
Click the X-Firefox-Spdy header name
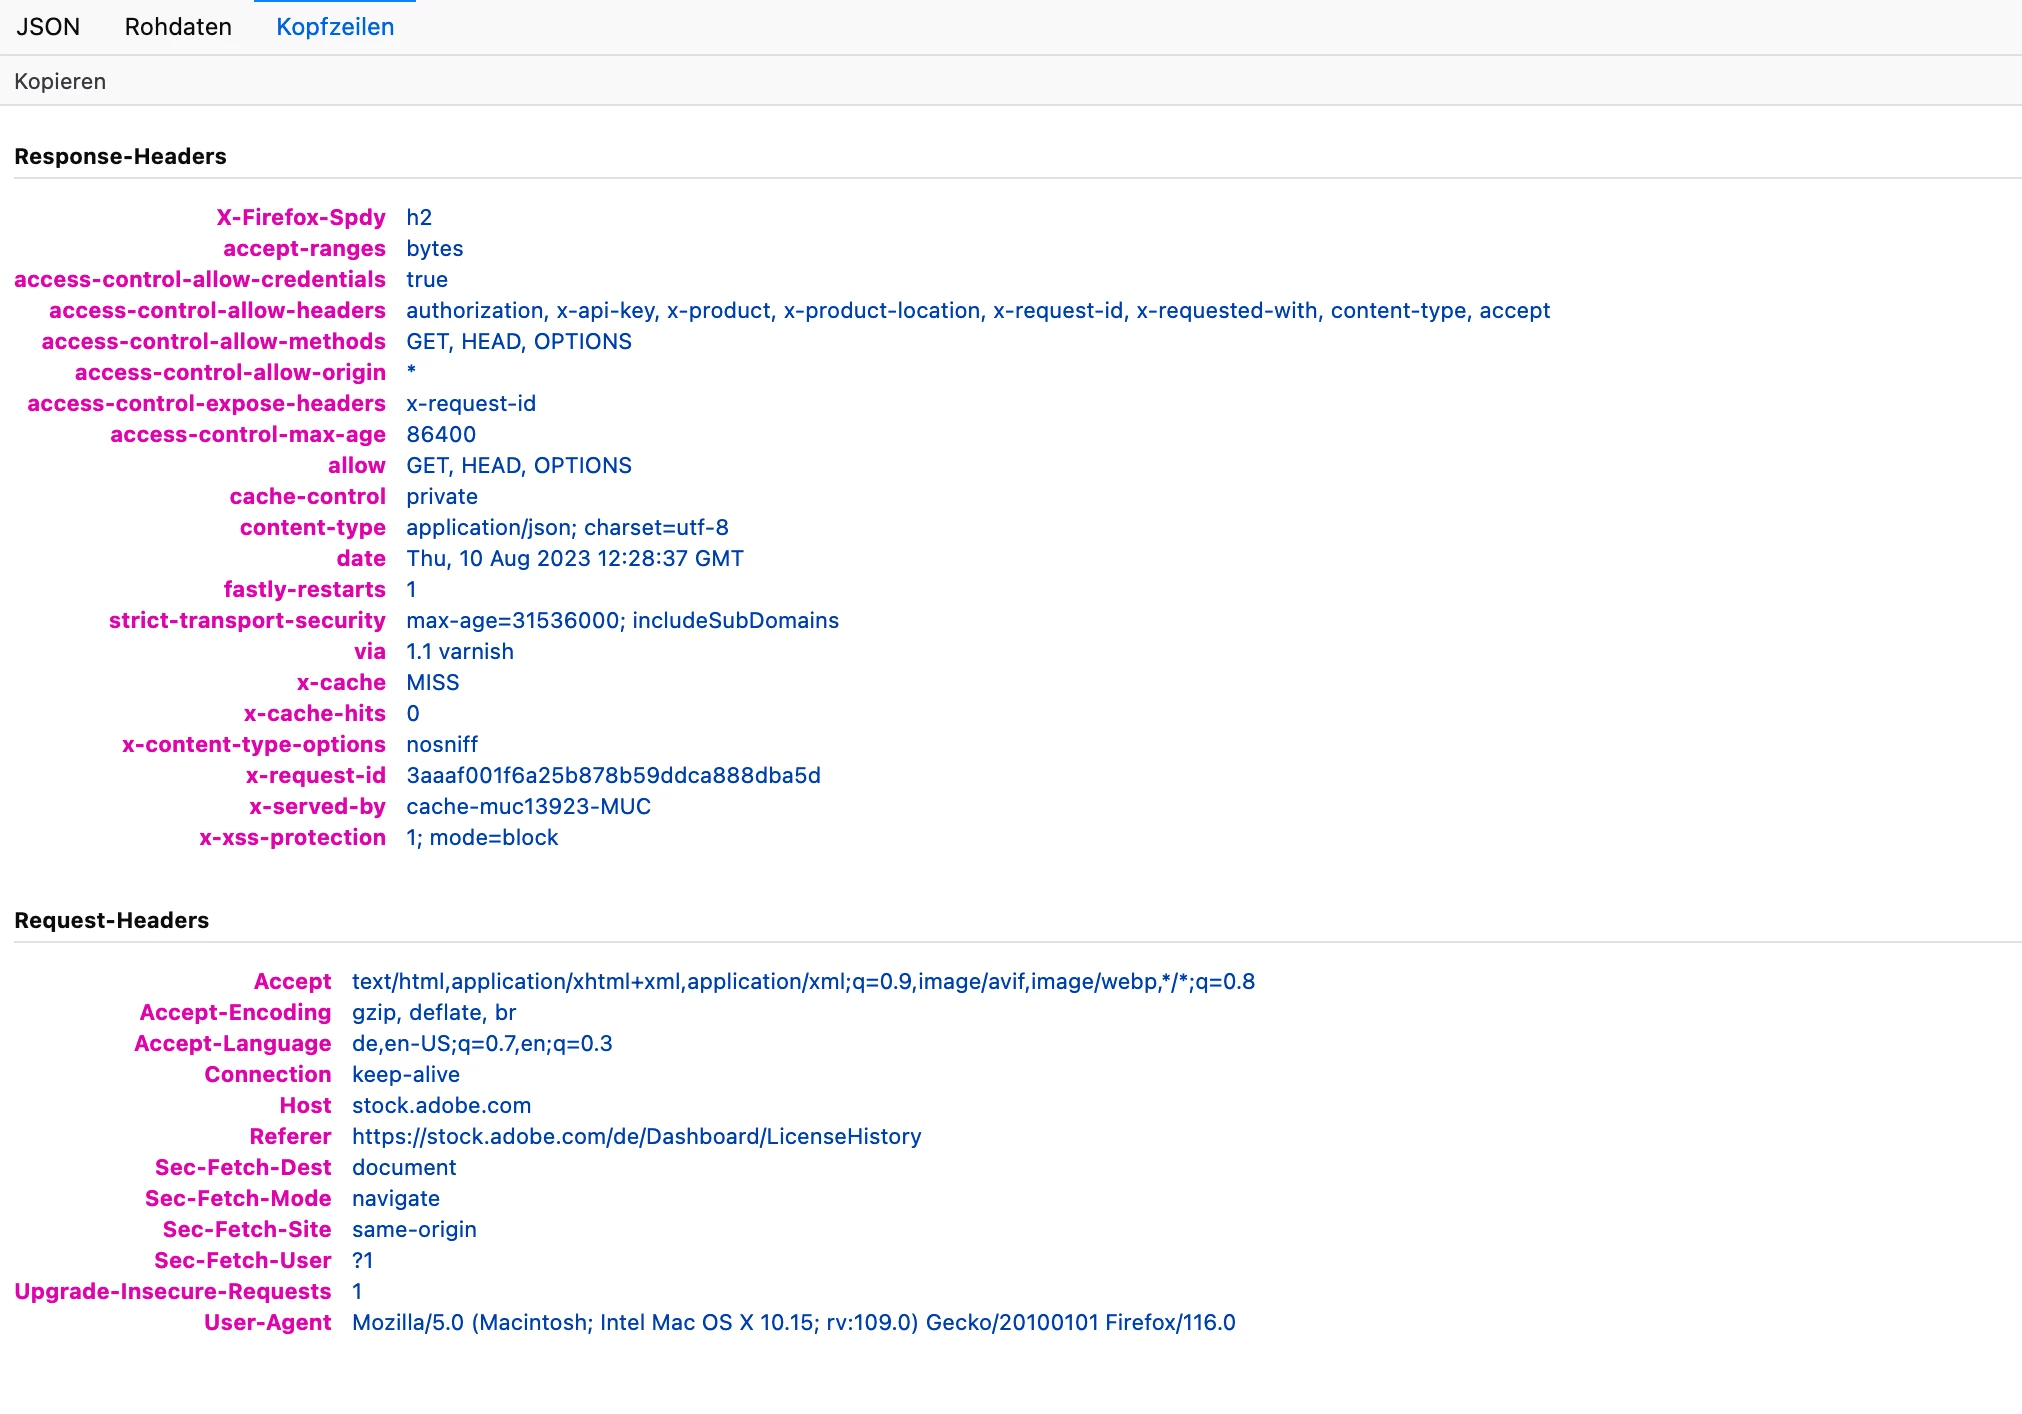(x=300, y=217)
